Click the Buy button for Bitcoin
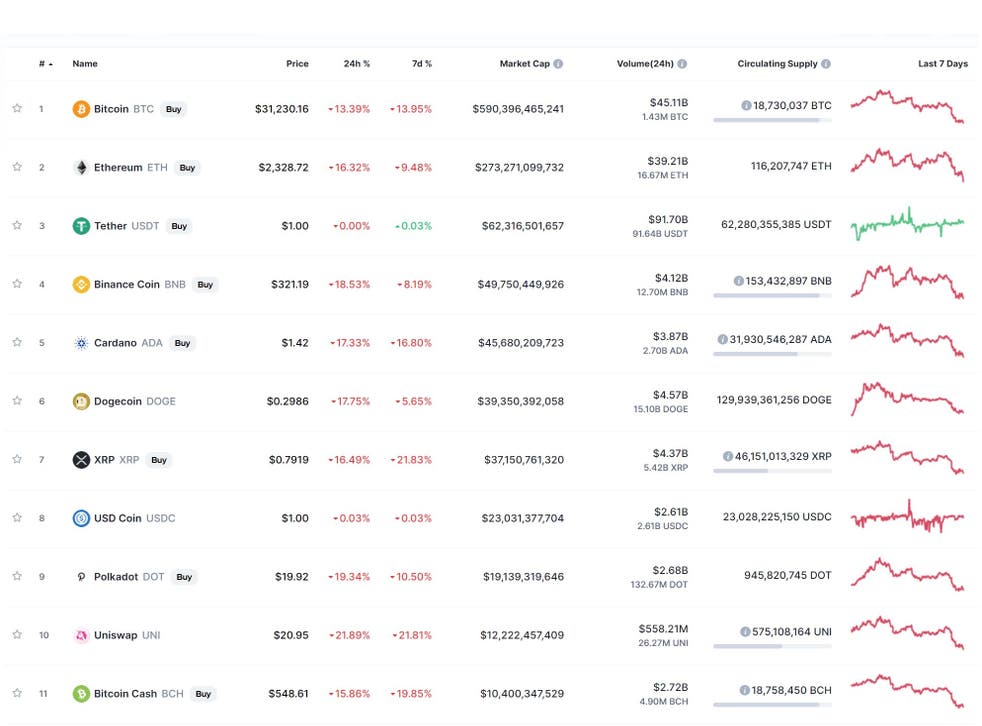The height and width of the screenshot is (726, 982). point(173,109)
